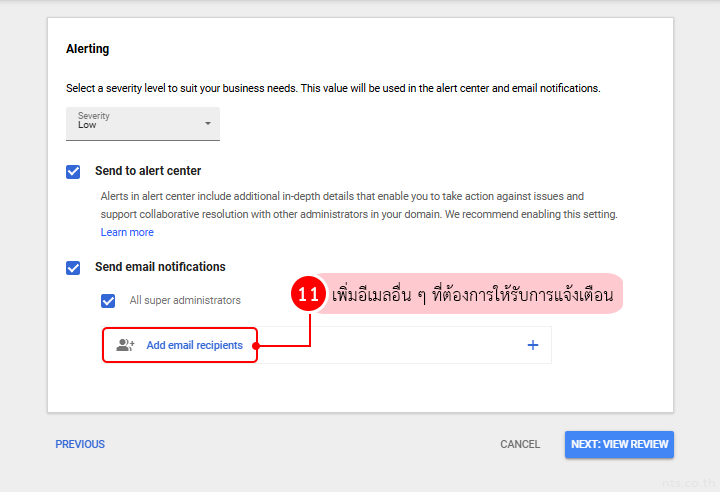720x492 pixels.
Task: Click the Severity dropdown arrow
Action: click(208, 124)
